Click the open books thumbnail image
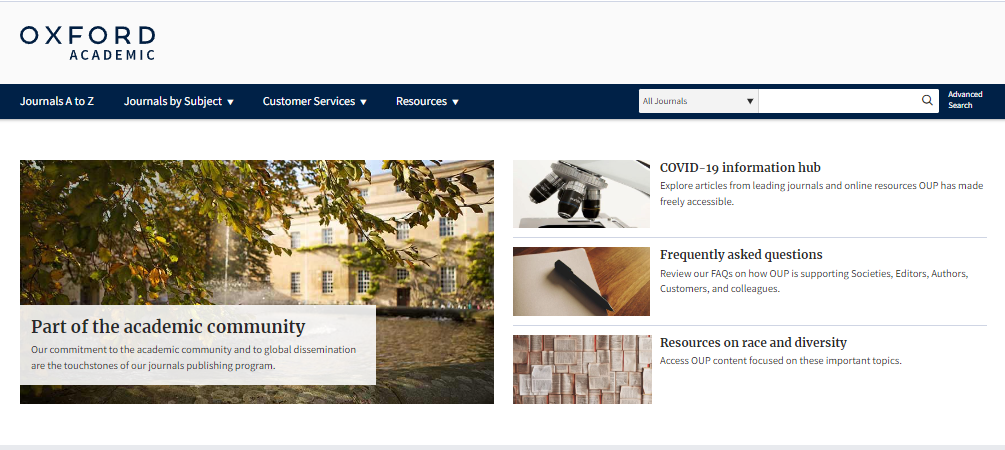 [582, 369]
